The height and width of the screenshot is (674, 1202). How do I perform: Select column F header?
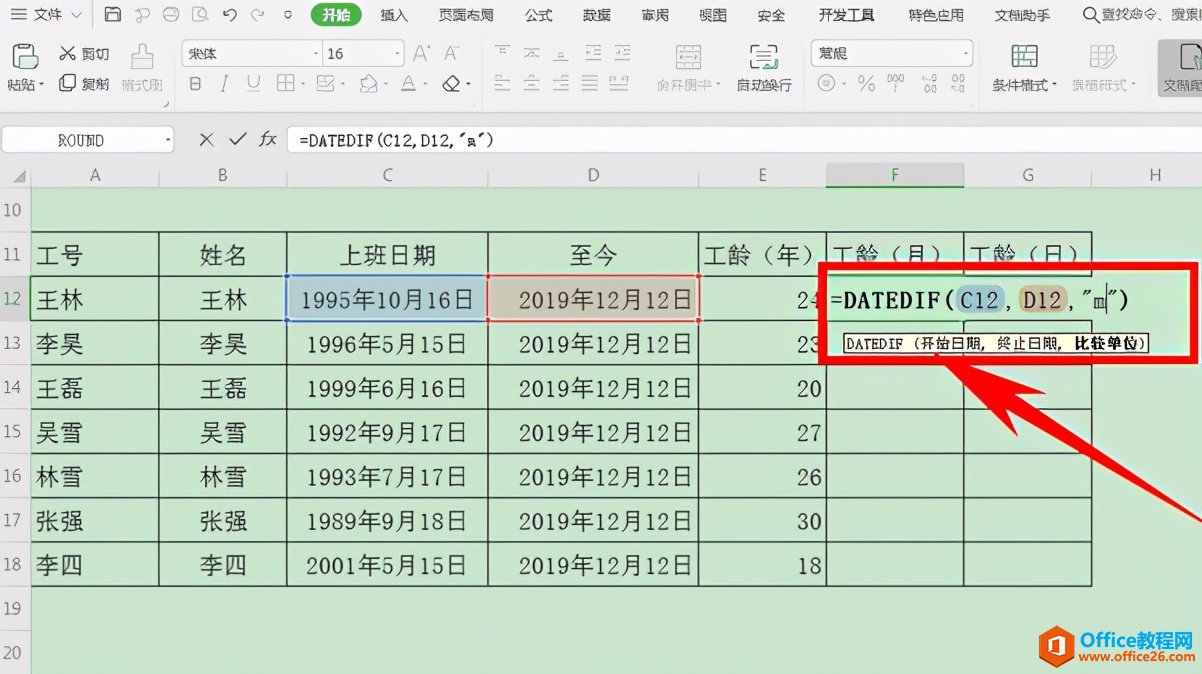tap(895, 176)
